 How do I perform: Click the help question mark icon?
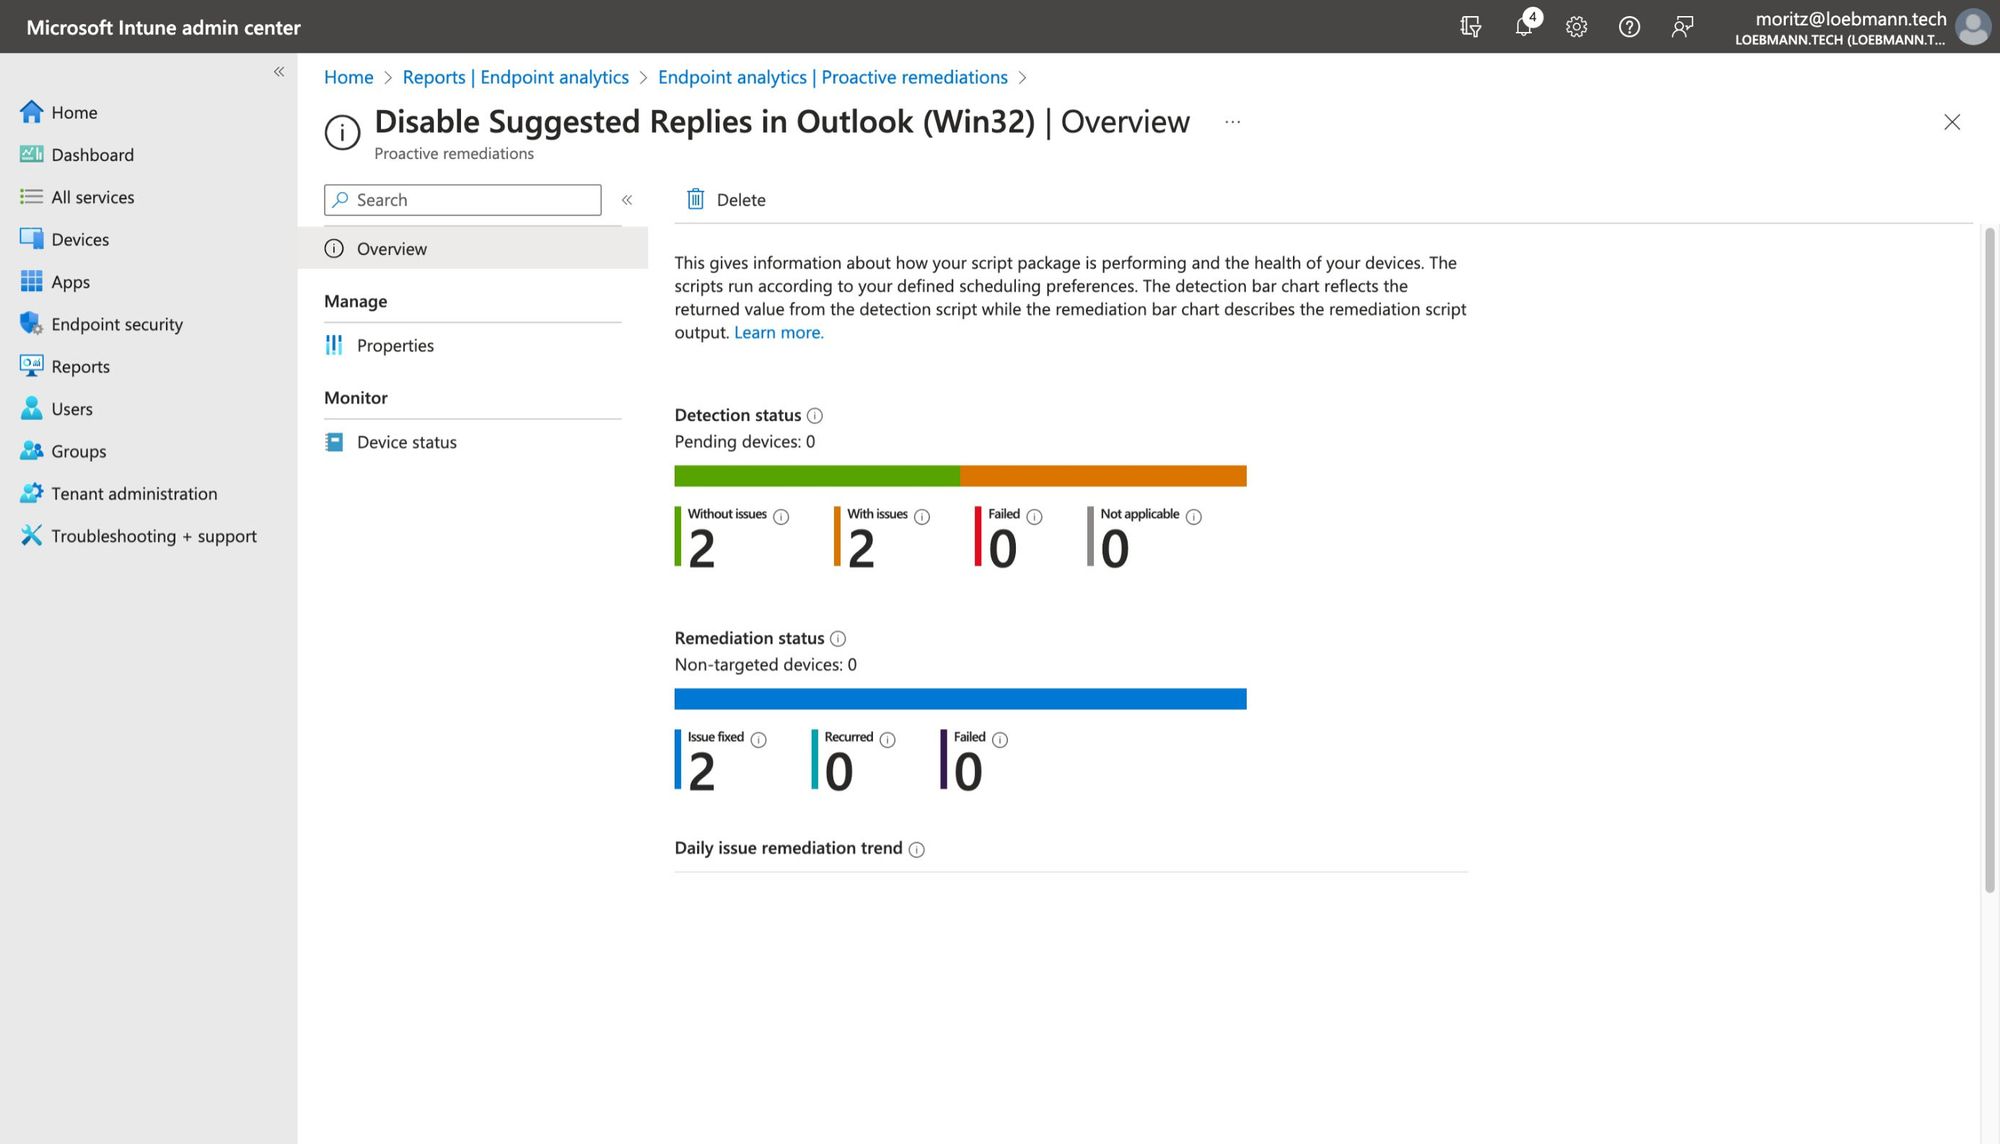1628,26
